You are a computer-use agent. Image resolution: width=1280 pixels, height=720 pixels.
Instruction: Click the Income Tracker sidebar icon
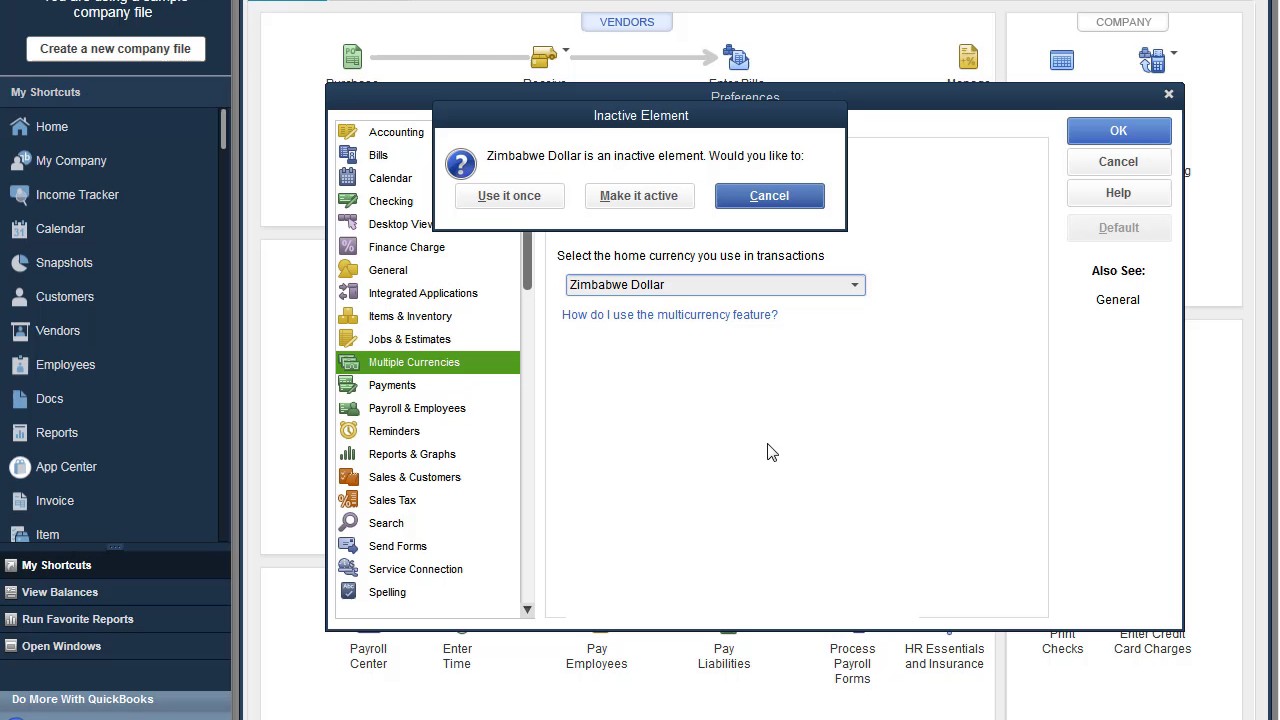click(x=20, y=195)
